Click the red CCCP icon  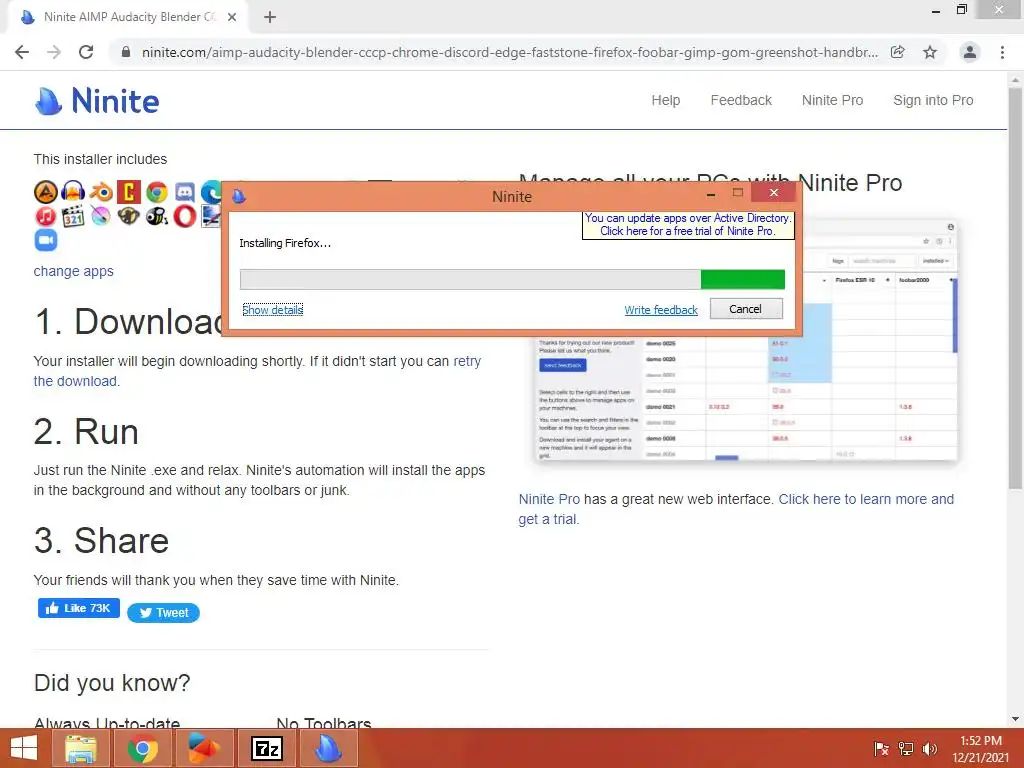129,192
